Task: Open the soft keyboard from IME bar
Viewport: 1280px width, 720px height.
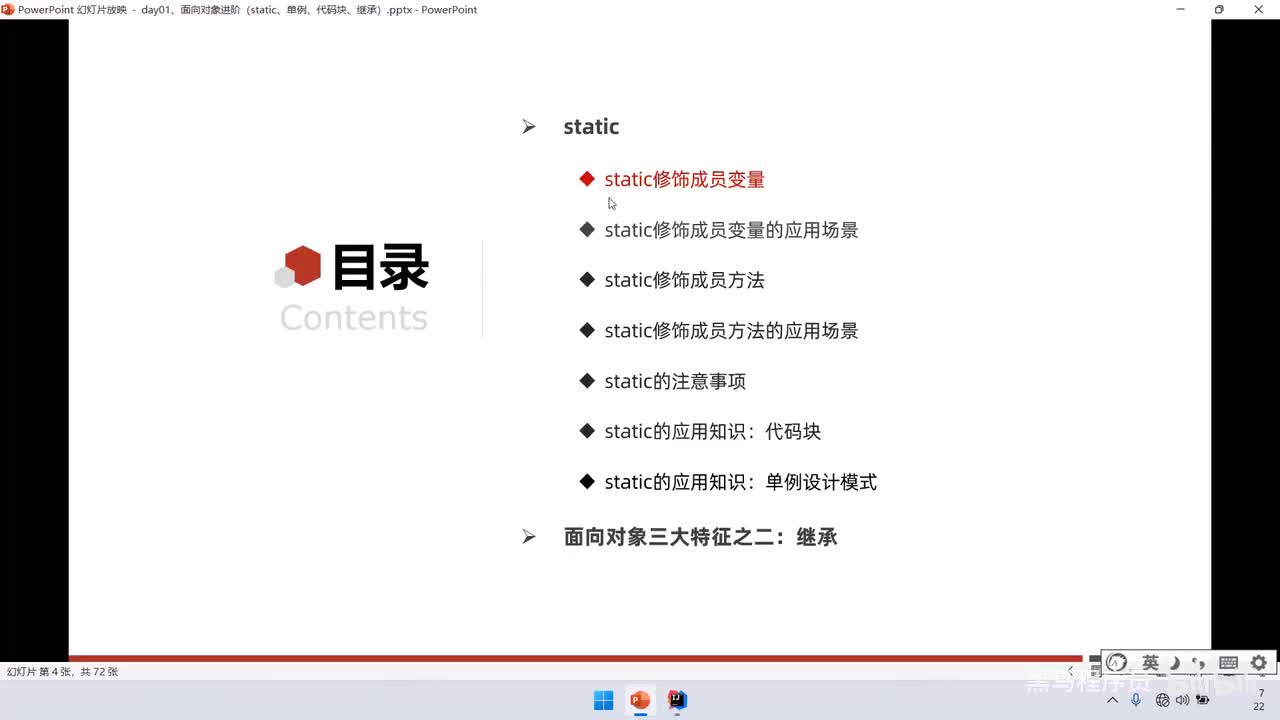Action: coord(1229,663)
